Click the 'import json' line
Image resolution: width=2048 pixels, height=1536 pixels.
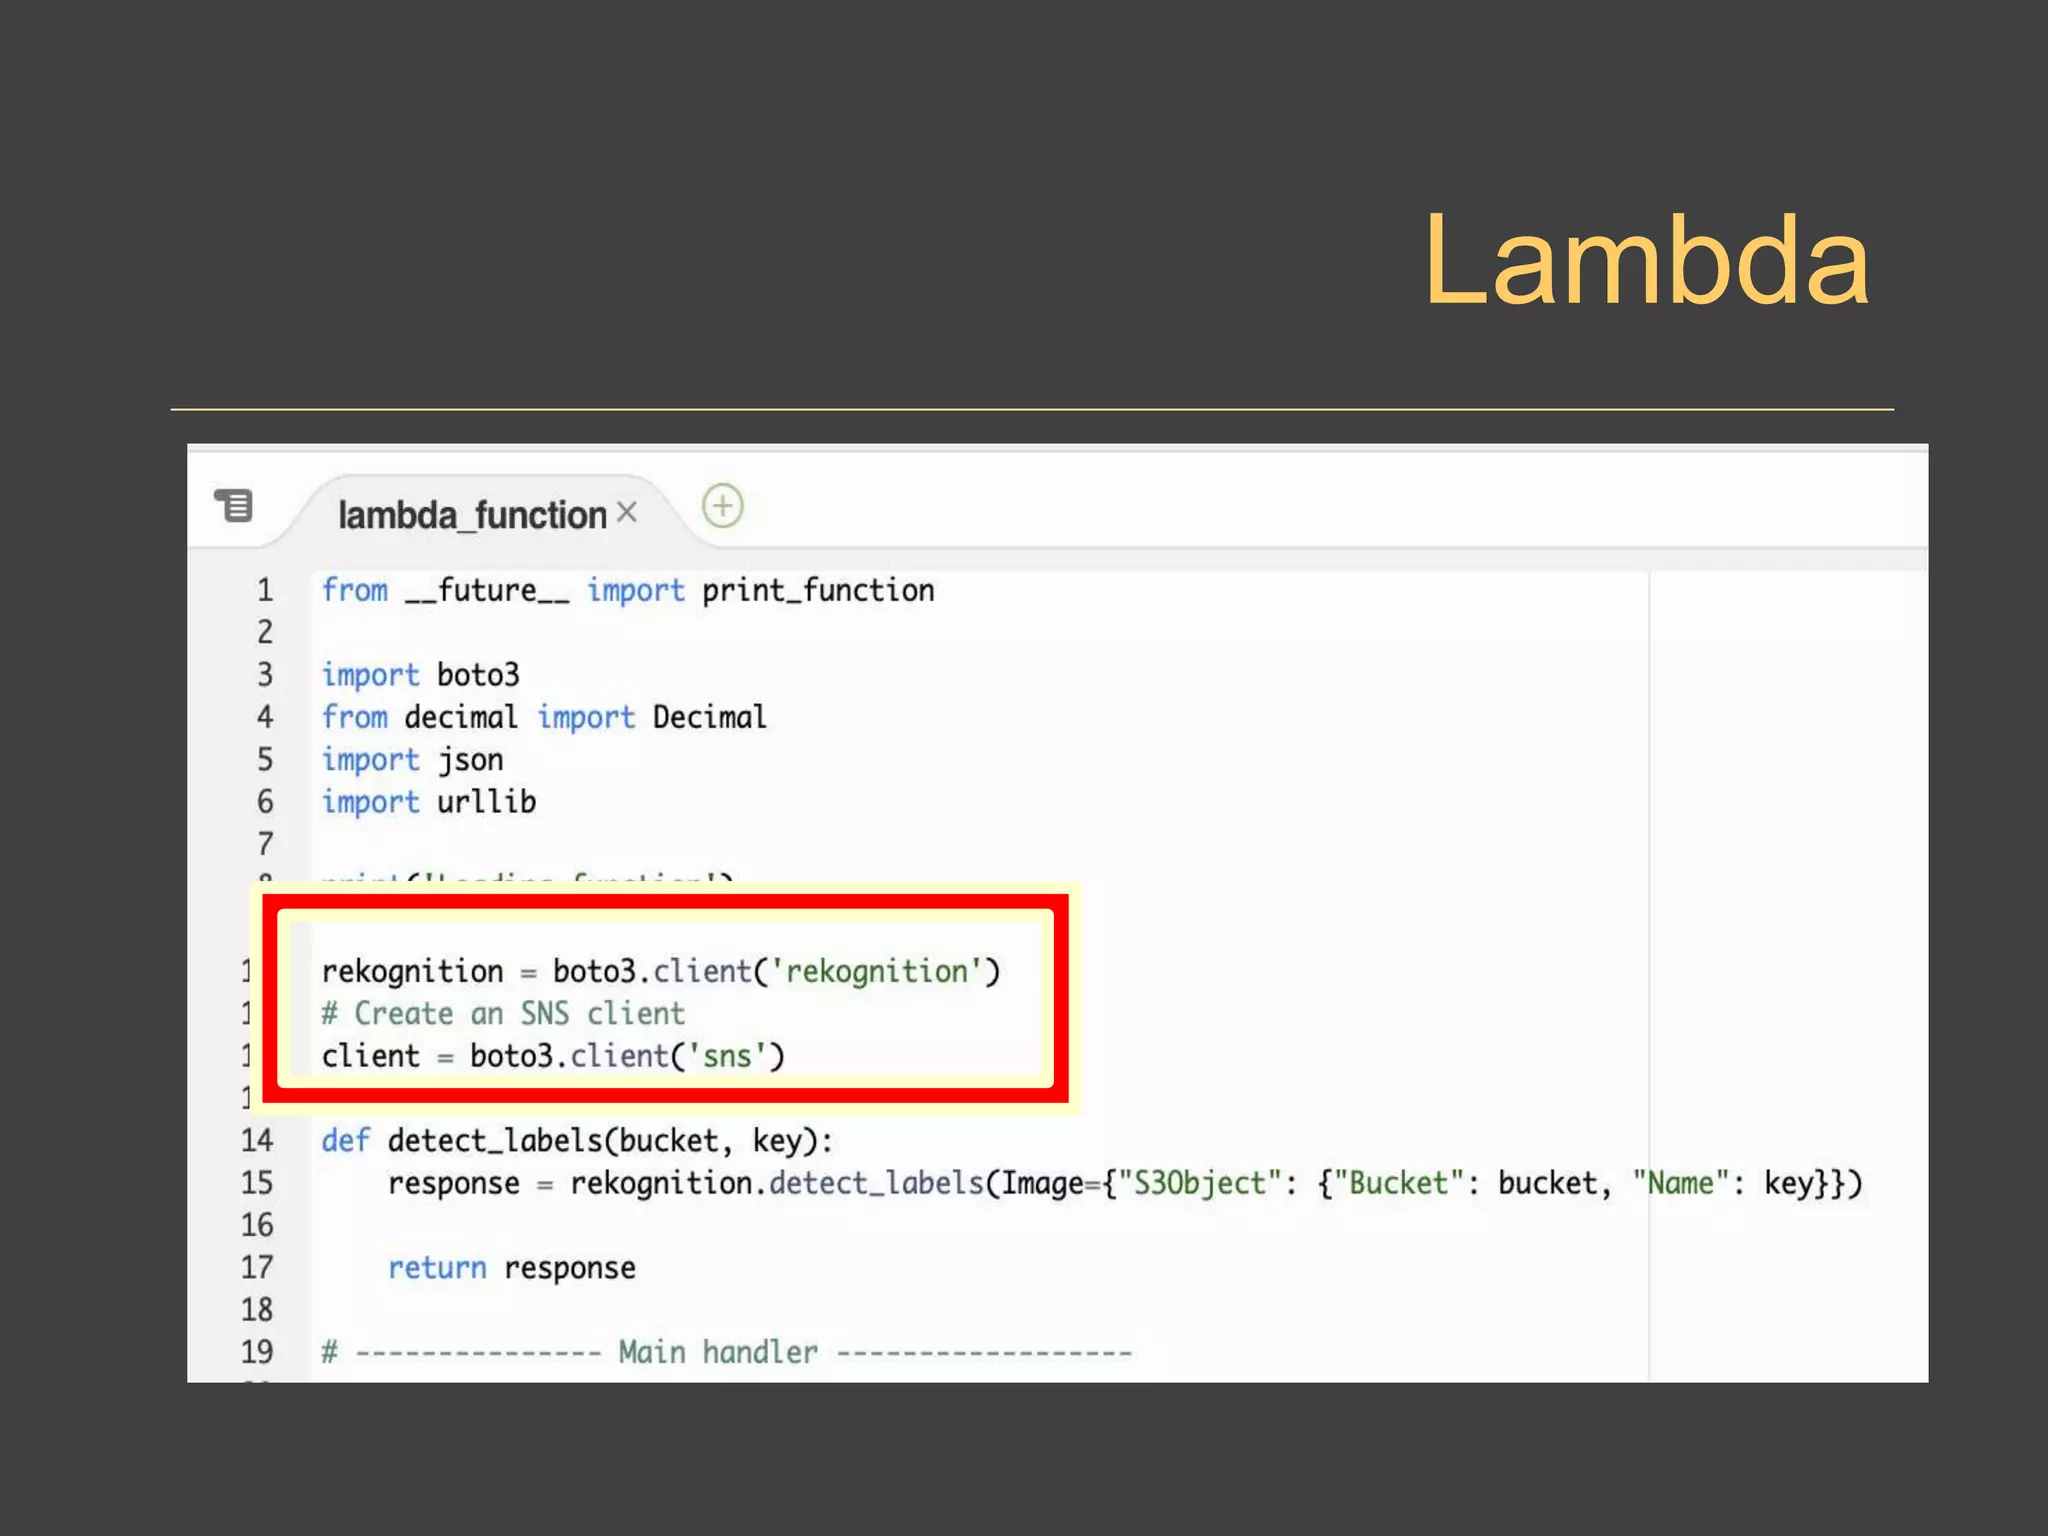(x=412, y=760)
